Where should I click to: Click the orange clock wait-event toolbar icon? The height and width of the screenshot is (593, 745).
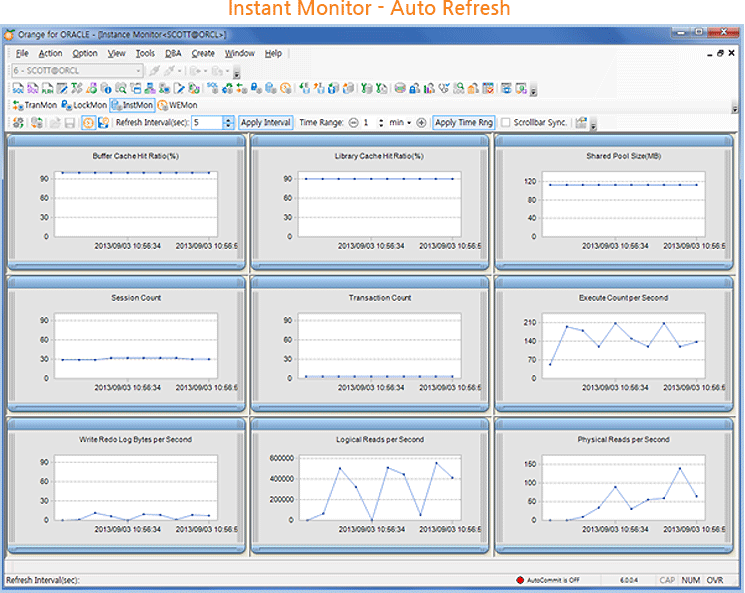pos(286,88)
